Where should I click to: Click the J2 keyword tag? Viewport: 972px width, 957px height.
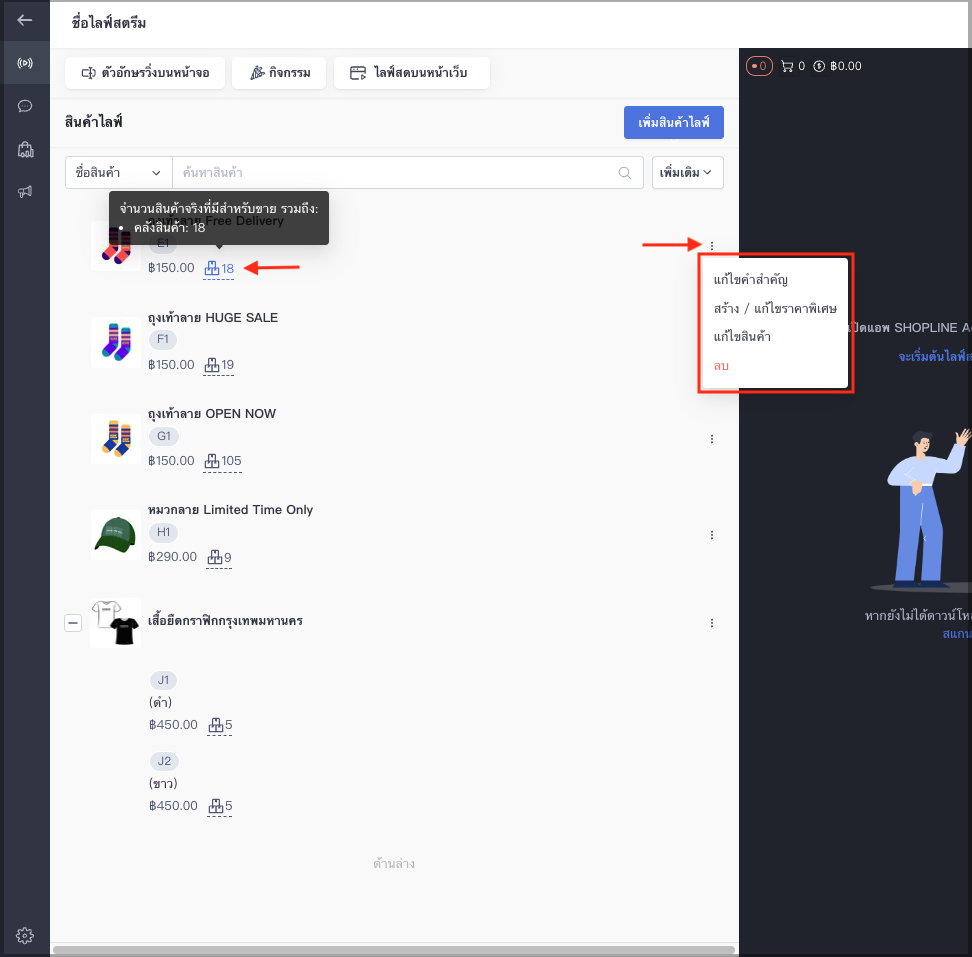(x=164, y=761)
